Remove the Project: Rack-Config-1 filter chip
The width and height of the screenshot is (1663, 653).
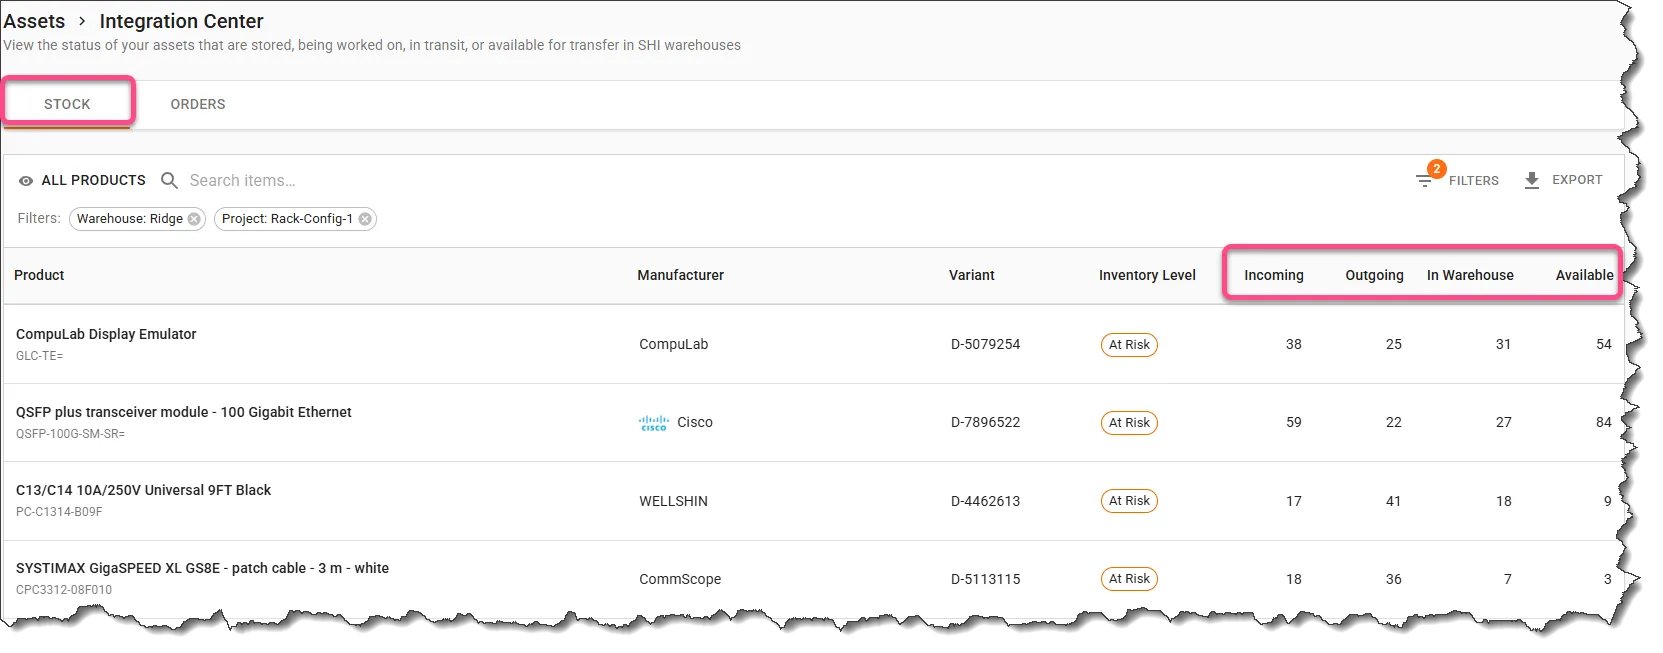coord(365,219)
